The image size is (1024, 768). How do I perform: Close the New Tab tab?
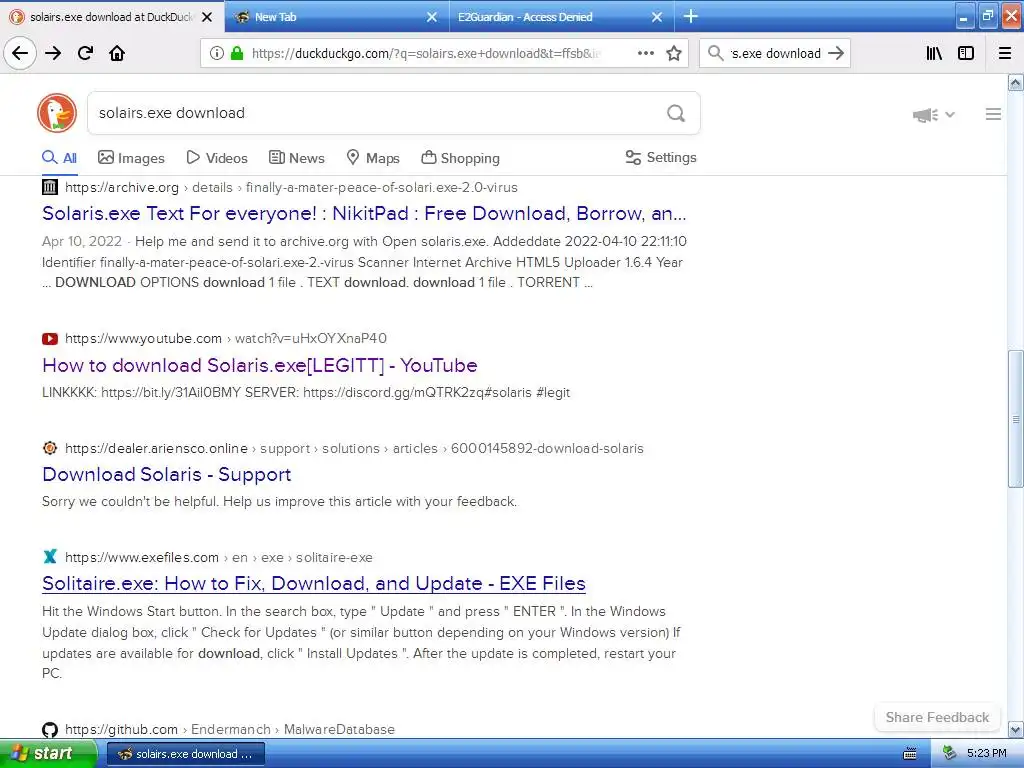(432, 17)
